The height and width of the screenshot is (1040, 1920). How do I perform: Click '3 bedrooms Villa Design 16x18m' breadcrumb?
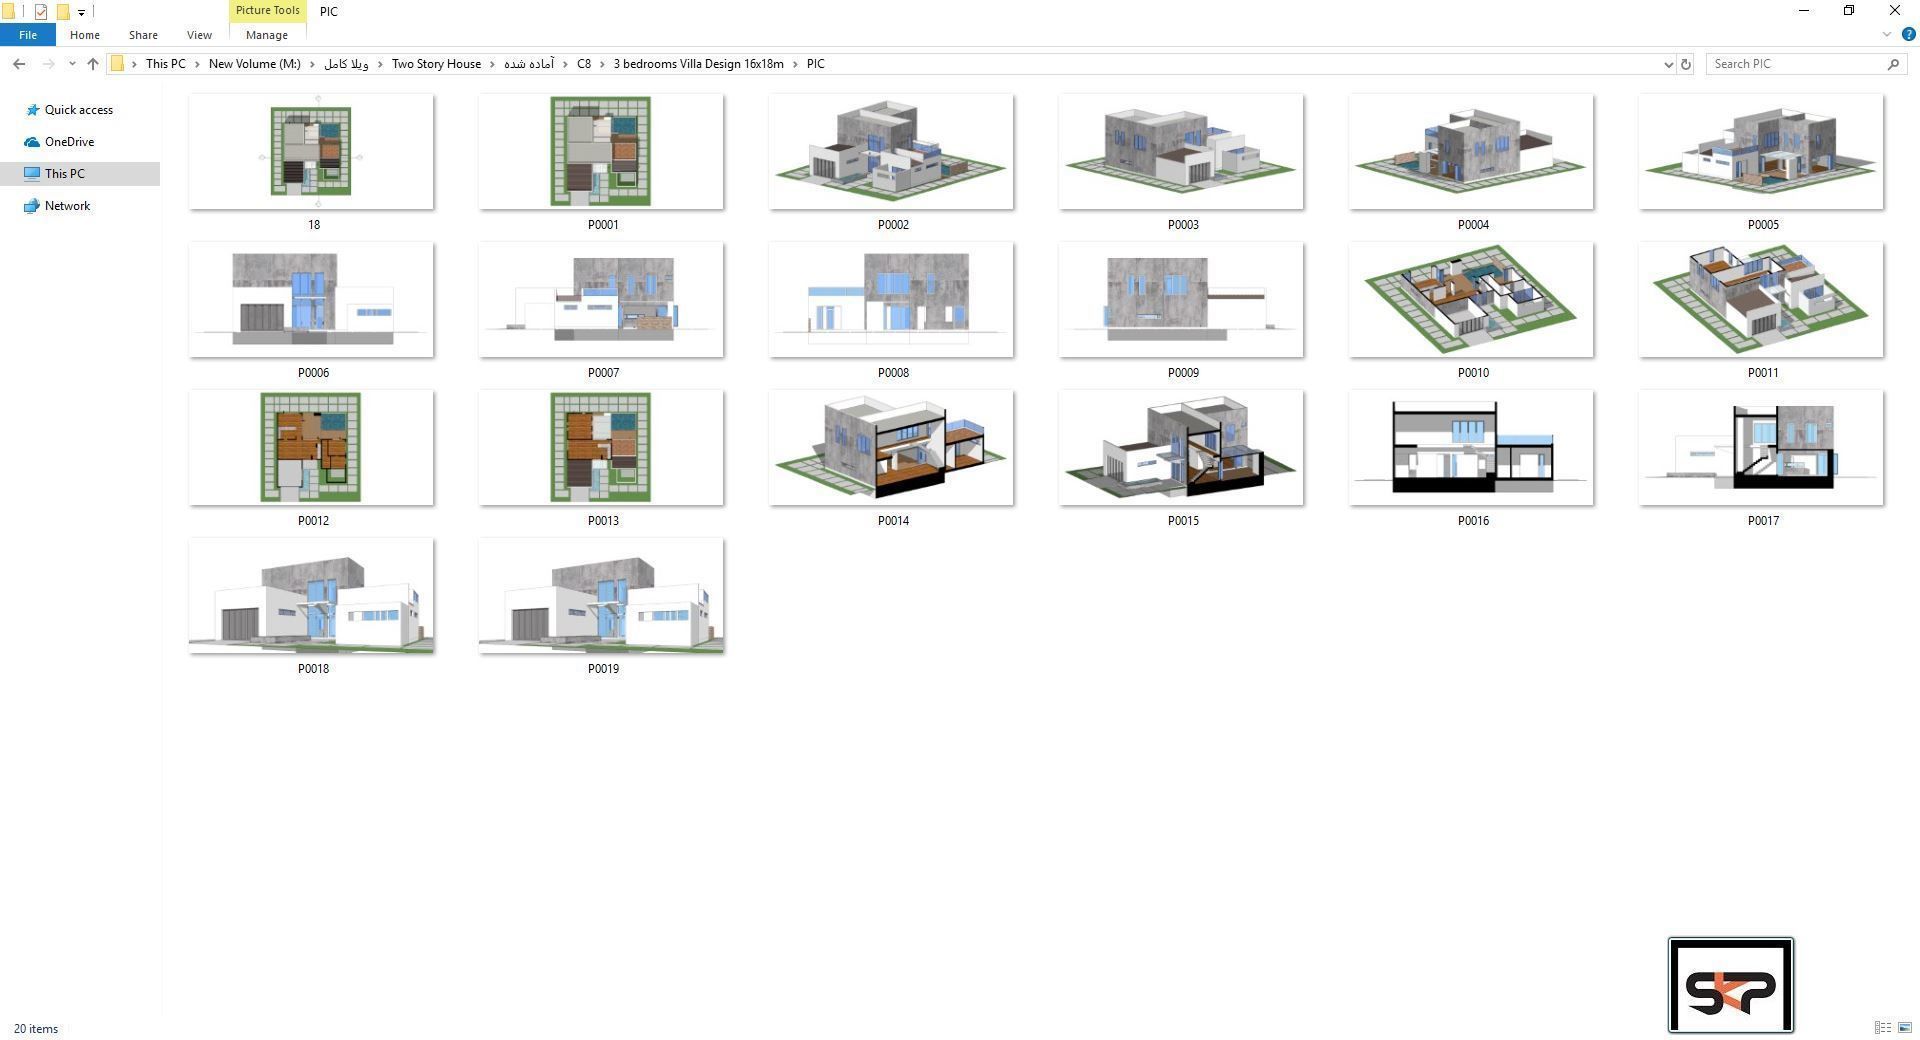(698, 64)
